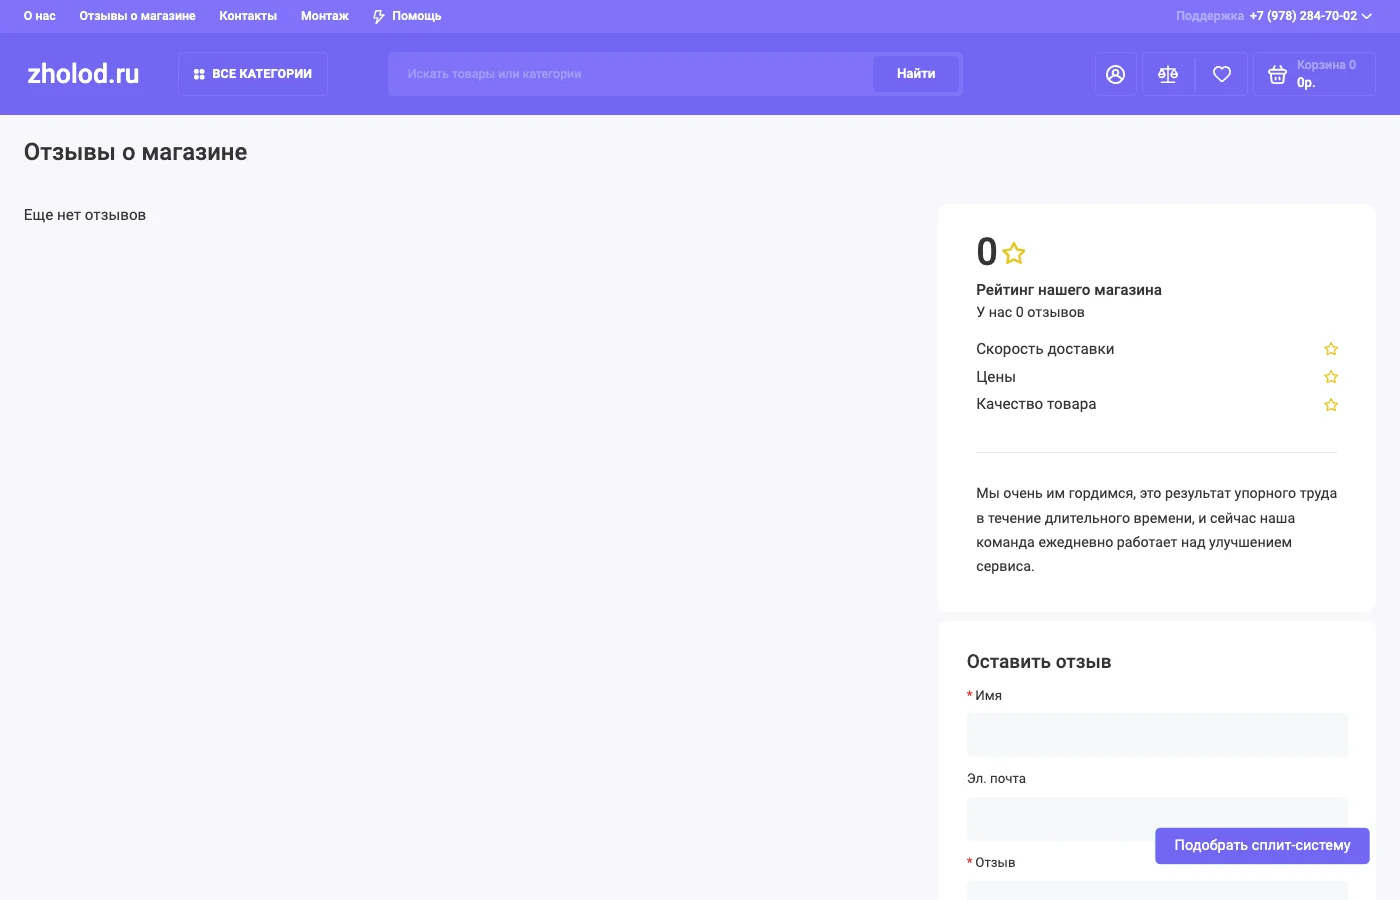Click the Имя field in review form
1400x900 pixels.
(1156, 734)
